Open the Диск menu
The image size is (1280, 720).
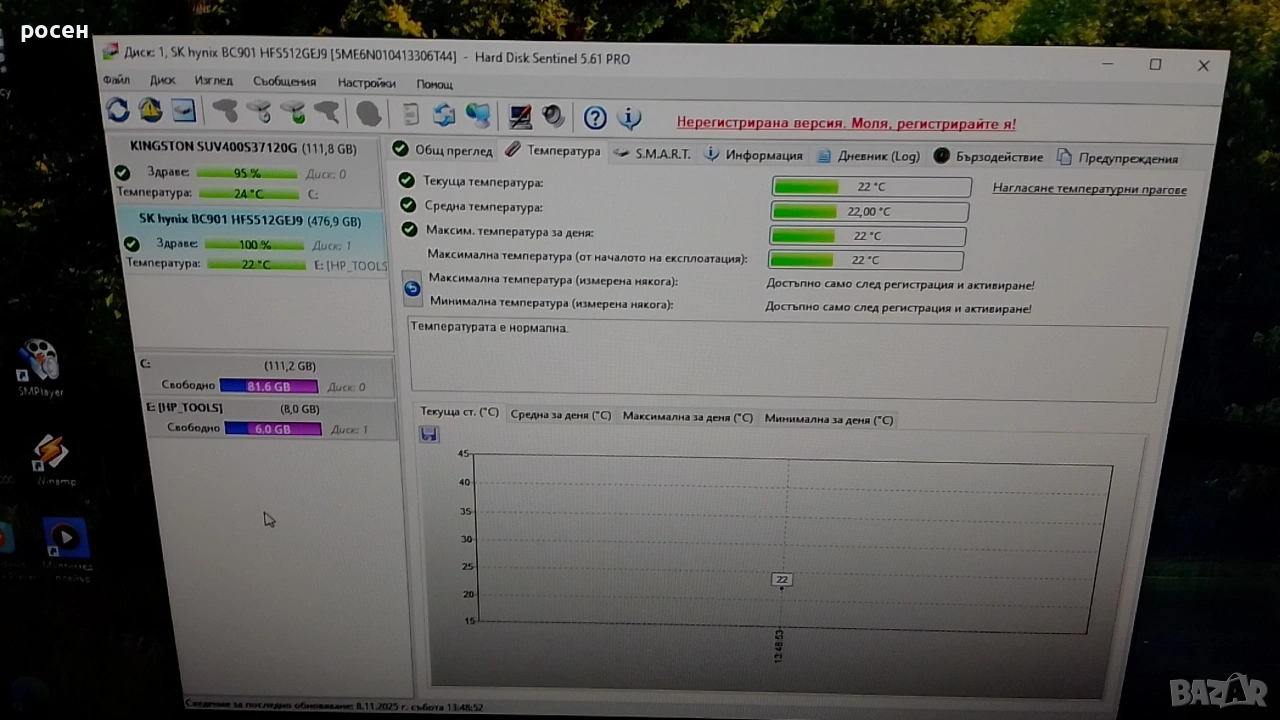[x=162, y=80]
